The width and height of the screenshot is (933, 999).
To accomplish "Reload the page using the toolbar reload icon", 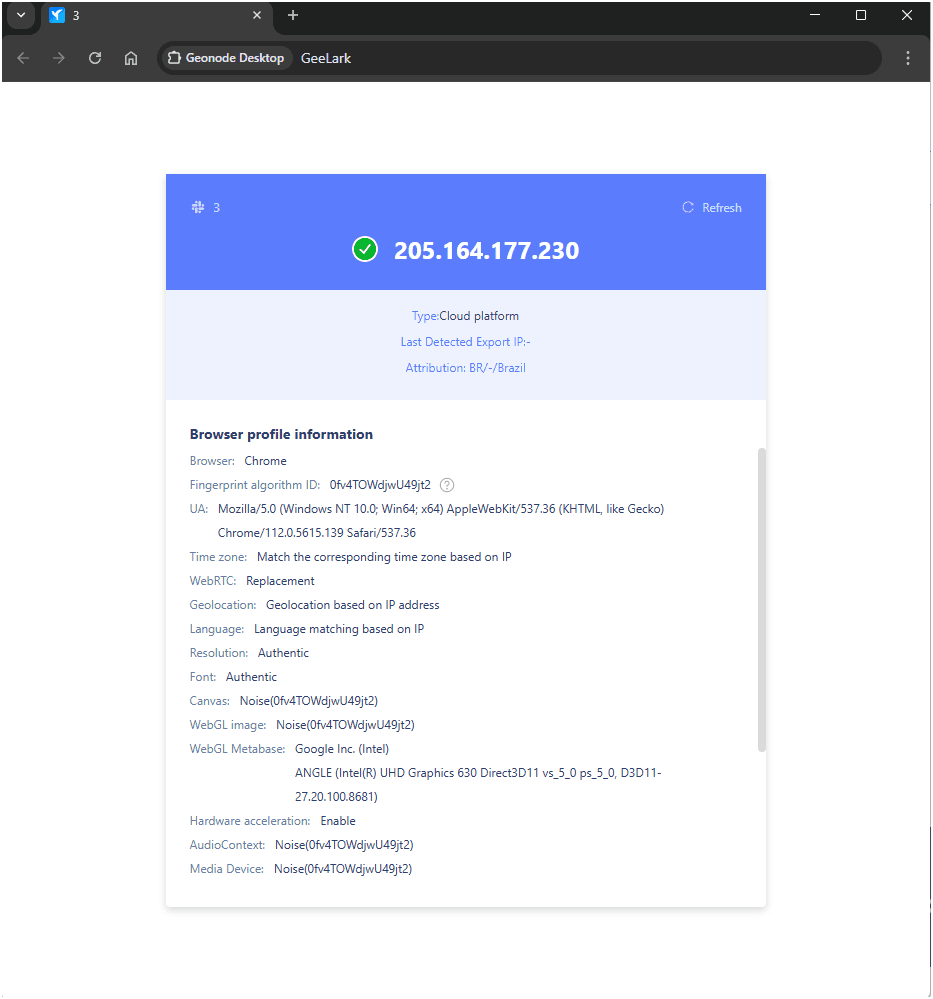I will click(95, 58).
